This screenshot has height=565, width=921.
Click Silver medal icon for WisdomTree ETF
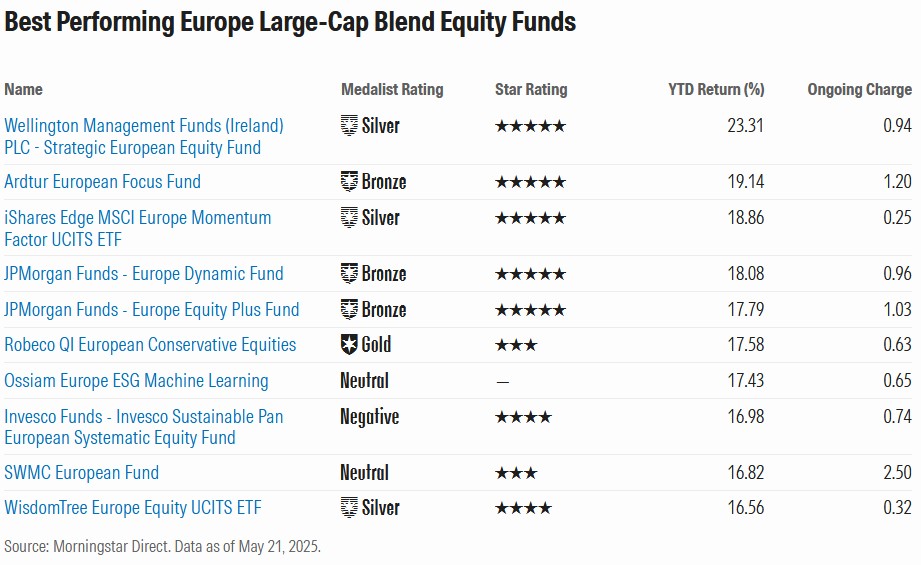coord(349,508)
